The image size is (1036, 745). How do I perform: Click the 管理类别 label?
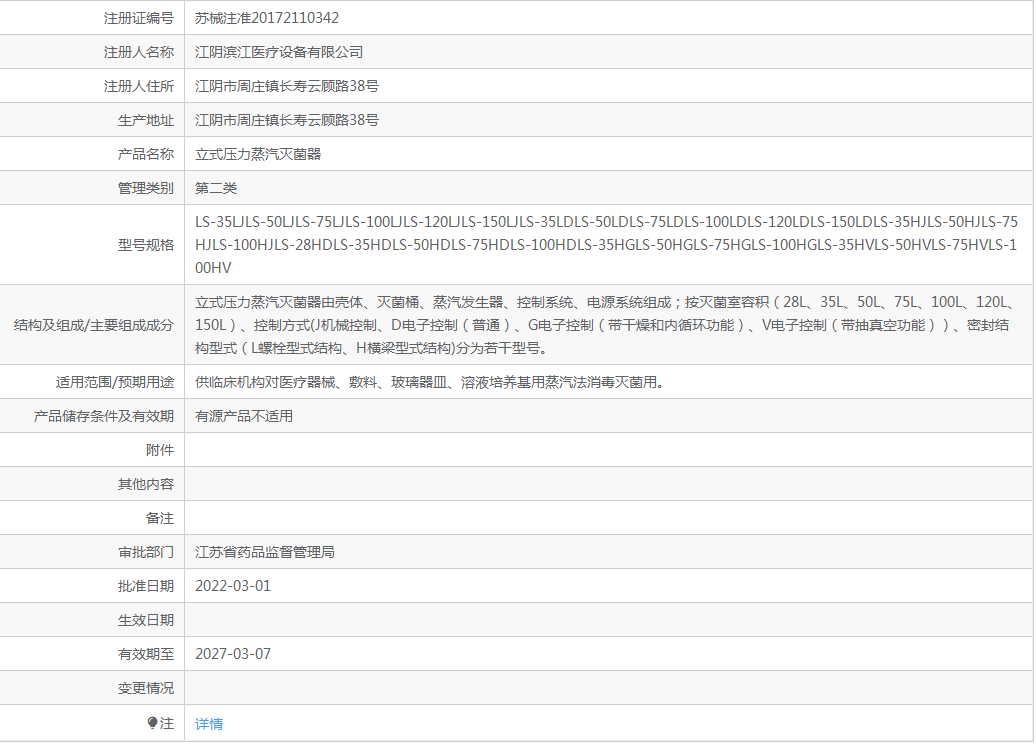click(x=146, y=188)
